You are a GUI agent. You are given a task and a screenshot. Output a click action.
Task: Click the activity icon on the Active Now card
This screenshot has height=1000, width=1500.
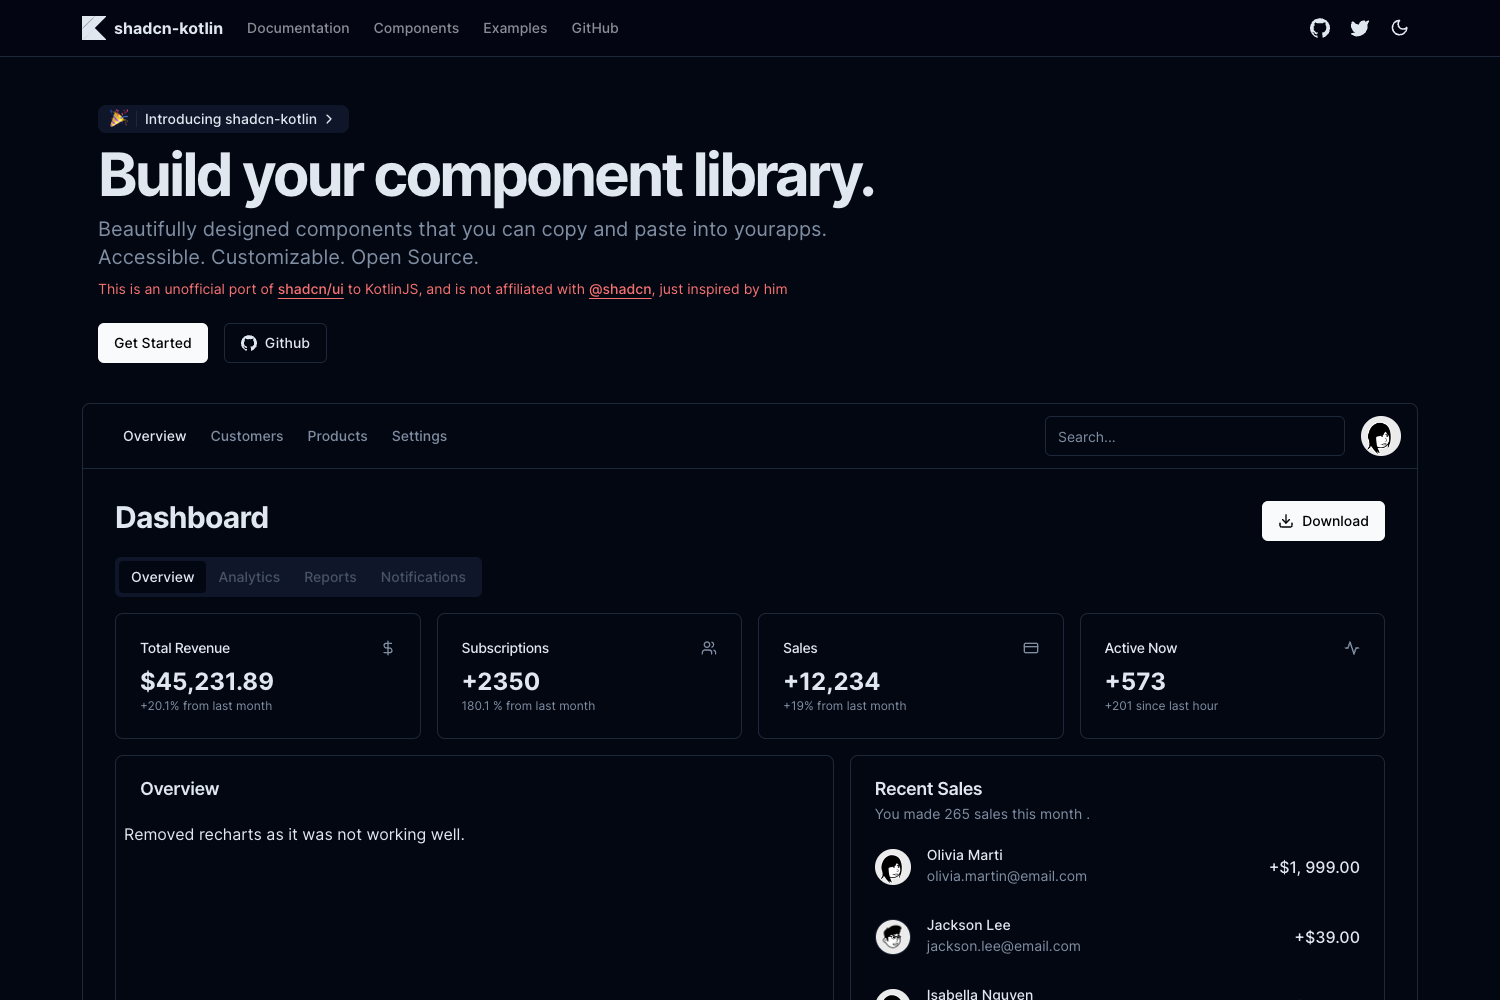click(1352, 648)
